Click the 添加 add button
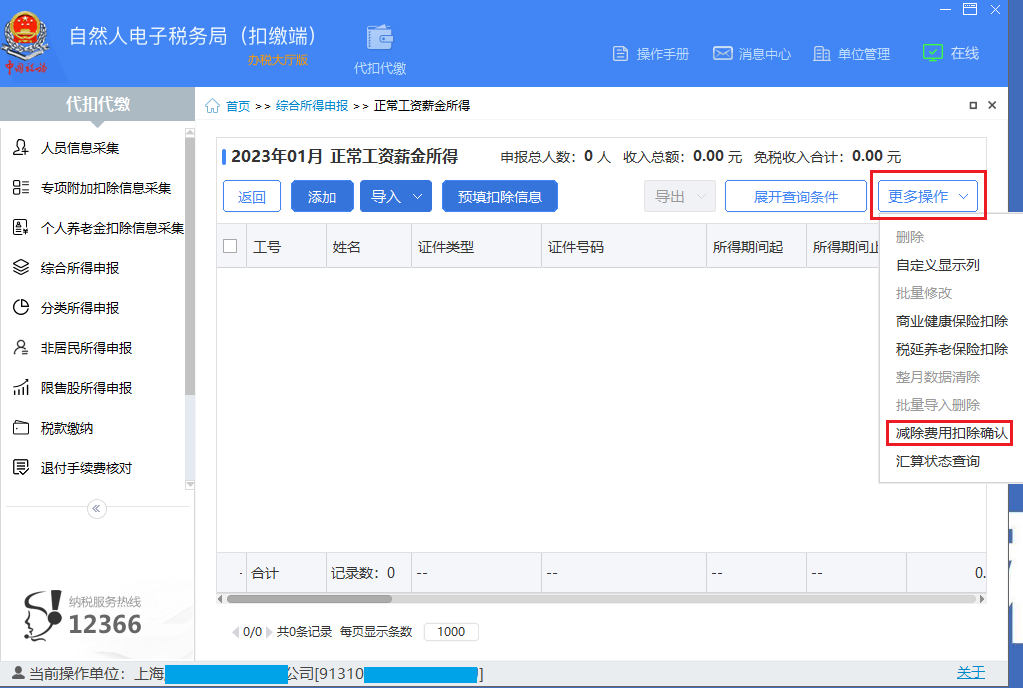Viewport: 1023px width, 688px height. coord(322,196)
